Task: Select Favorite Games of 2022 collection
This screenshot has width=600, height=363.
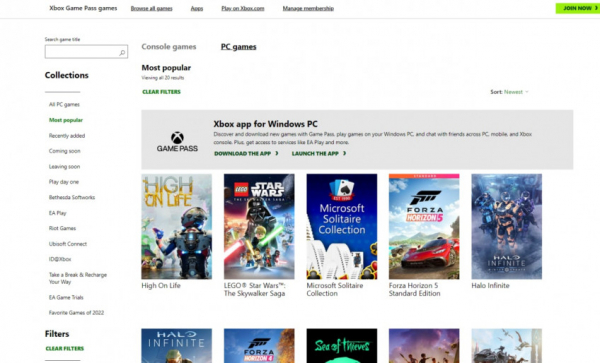Action: [x=77, y=313]
